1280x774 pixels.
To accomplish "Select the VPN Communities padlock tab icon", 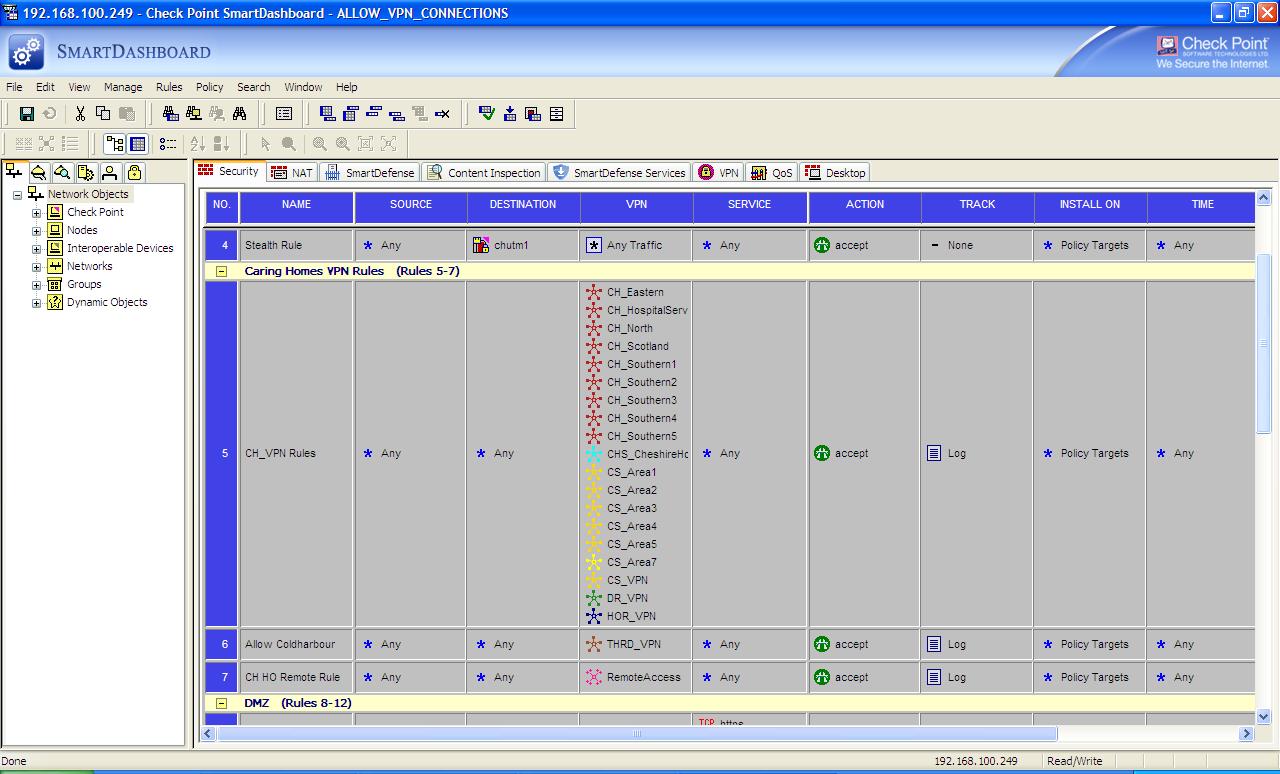I will pyautogui.click(x=135, y=172).
